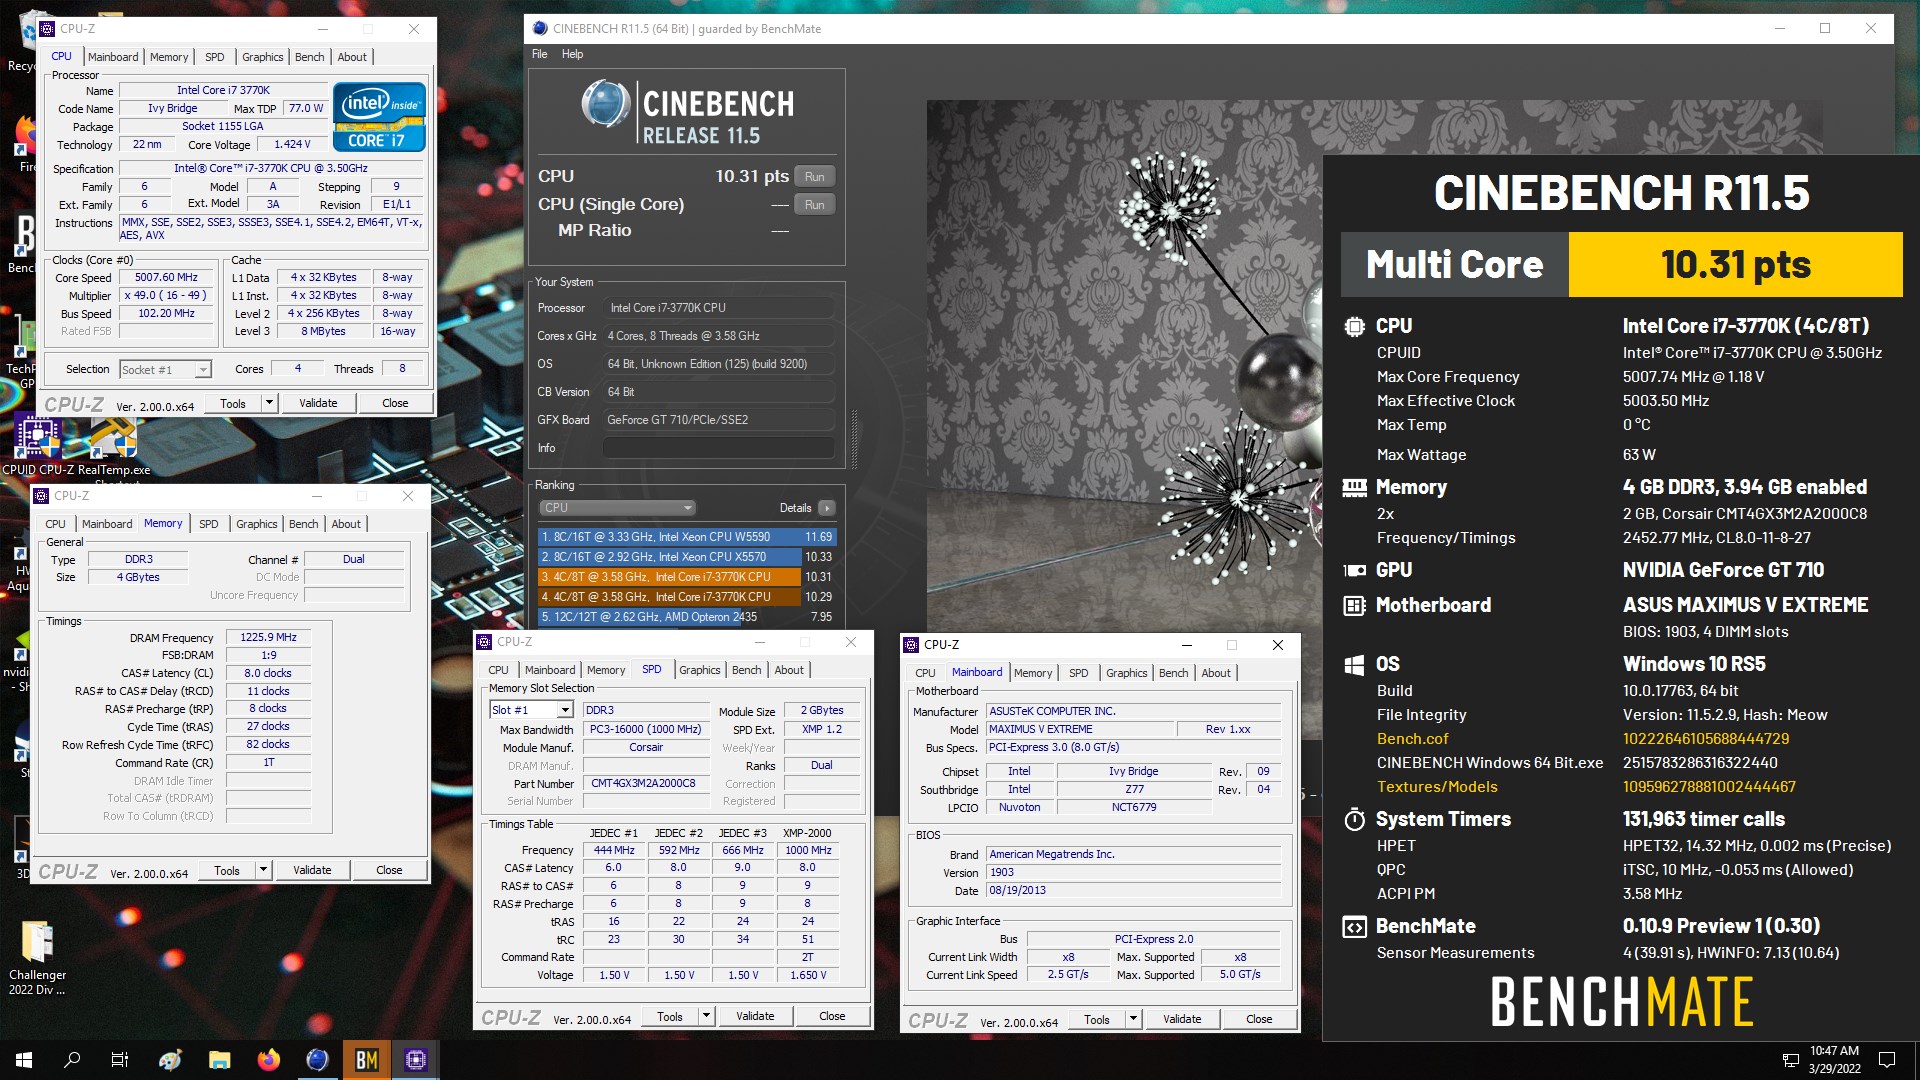Switch to BenchMate taskbar icon
Image resolution: width=1920 pixels, height=1080 pixels.
366,1060
